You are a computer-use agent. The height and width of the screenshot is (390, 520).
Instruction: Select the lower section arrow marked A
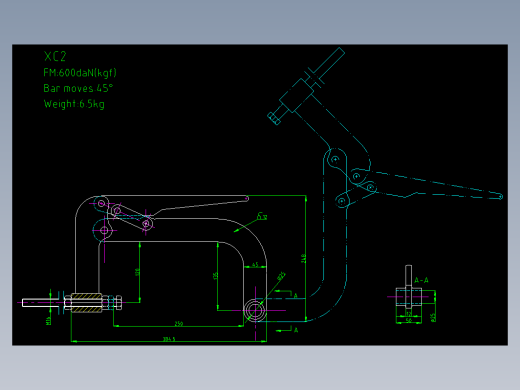pos(288,330)
